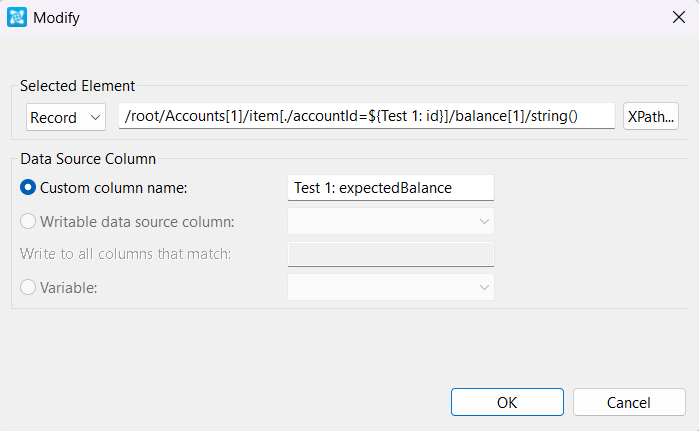This screenshot has height=431, width=699.
Task: Confirm the dialog with OK
Action: (x=507, y=402)
